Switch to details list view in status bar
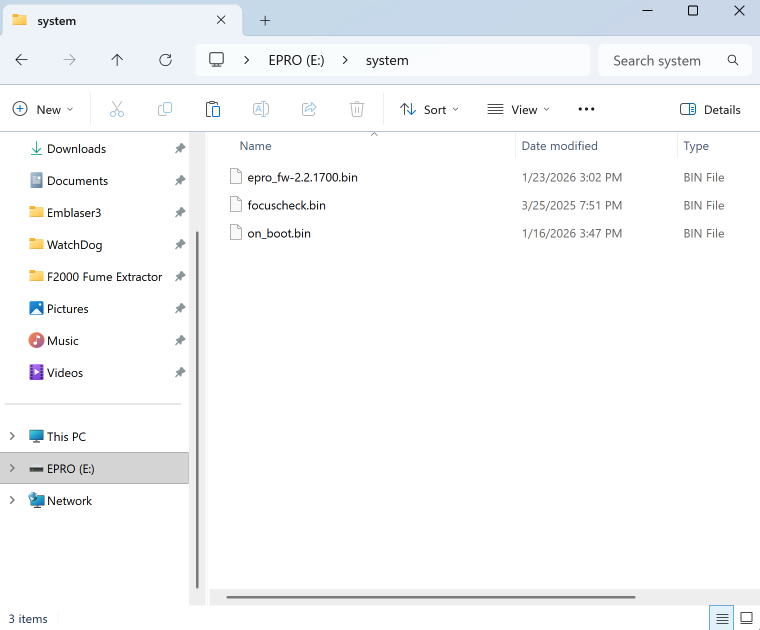This screenshot has width=760, height=630. pos(722,618)
